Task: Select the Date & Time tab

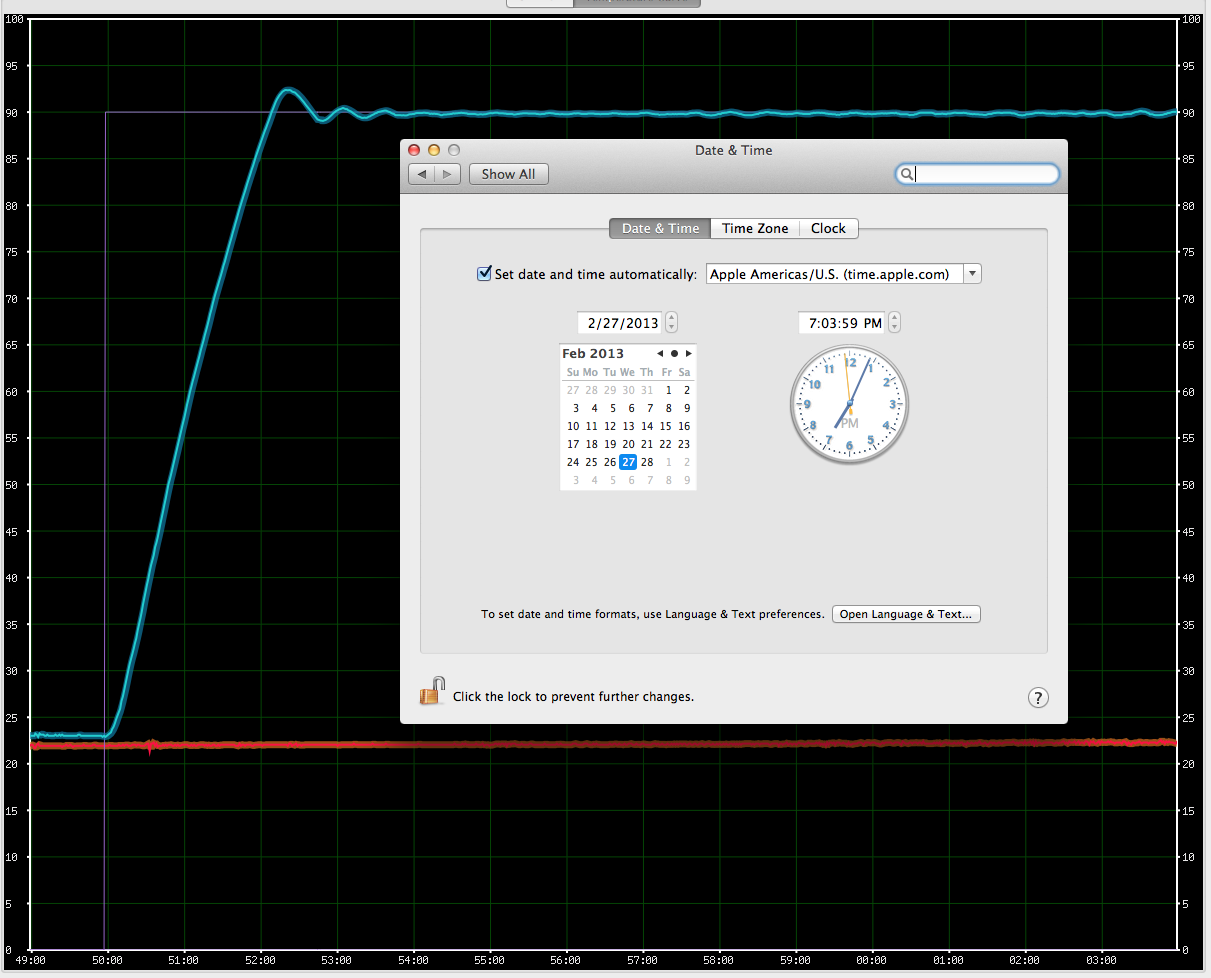Action: pyautogui.click(x=660, y=228)
